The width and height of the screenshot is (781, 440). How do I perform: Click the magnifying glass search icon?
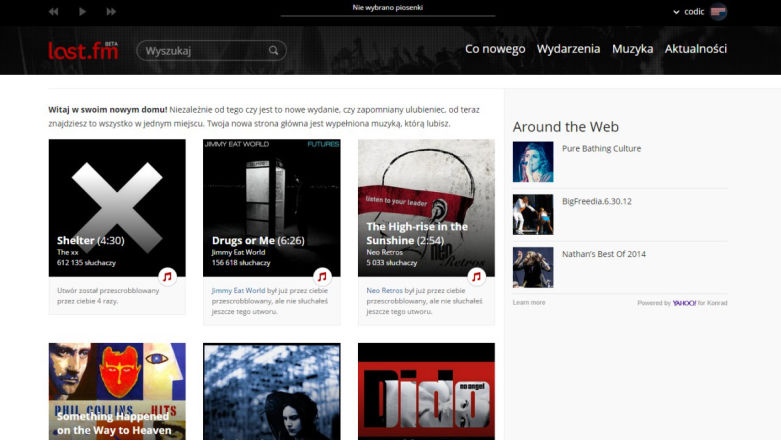(273, 50)
